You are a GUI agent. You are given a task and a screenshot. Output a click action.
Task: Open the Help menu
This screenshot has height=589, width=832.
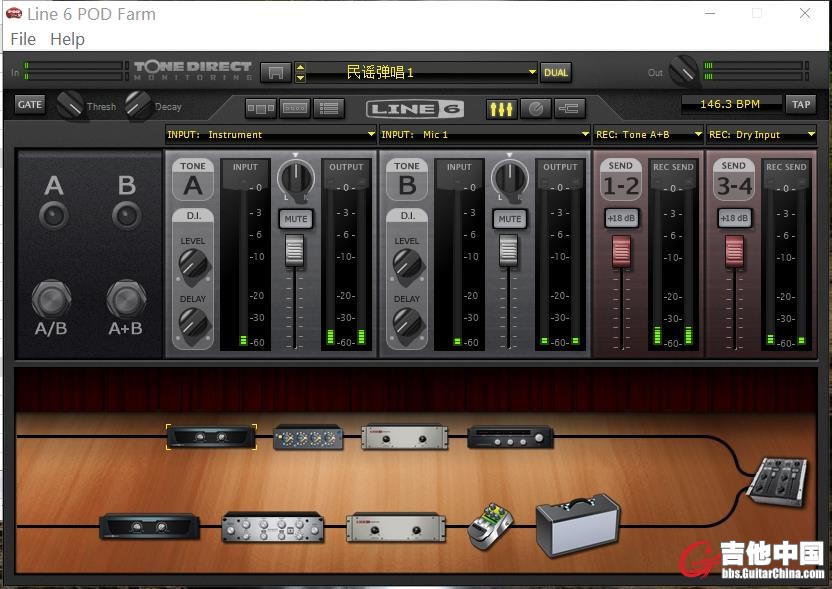click(x=67, y=39)
